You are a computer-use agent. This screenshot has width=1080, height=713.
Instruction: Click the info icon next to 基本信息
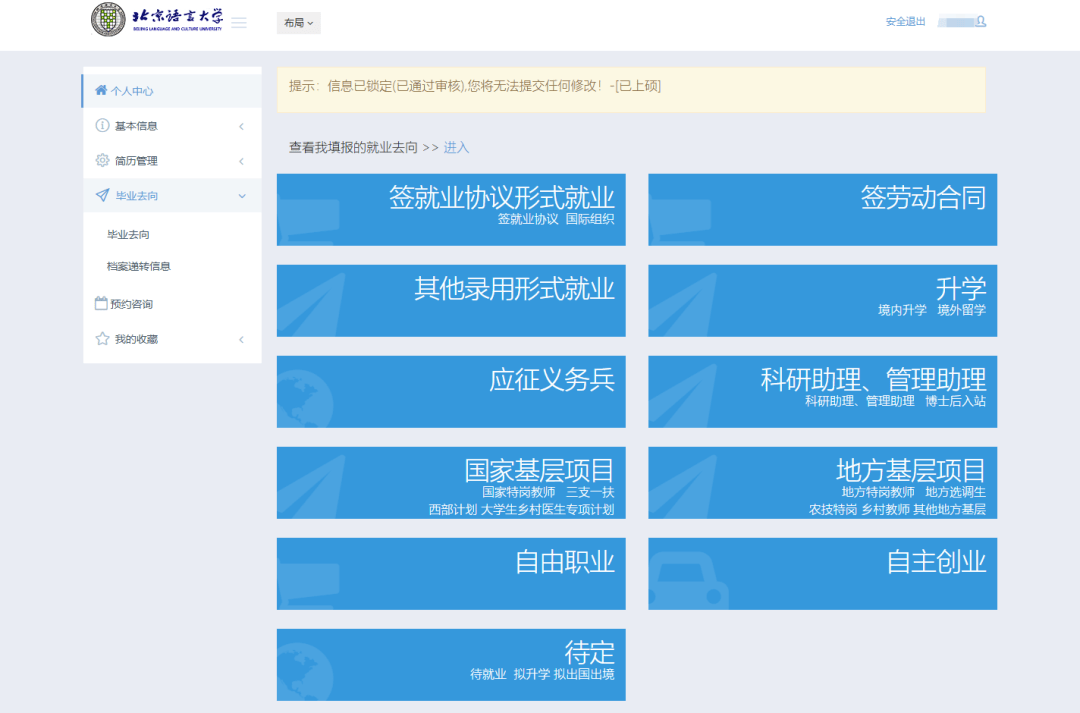click(x=102, y=126)
